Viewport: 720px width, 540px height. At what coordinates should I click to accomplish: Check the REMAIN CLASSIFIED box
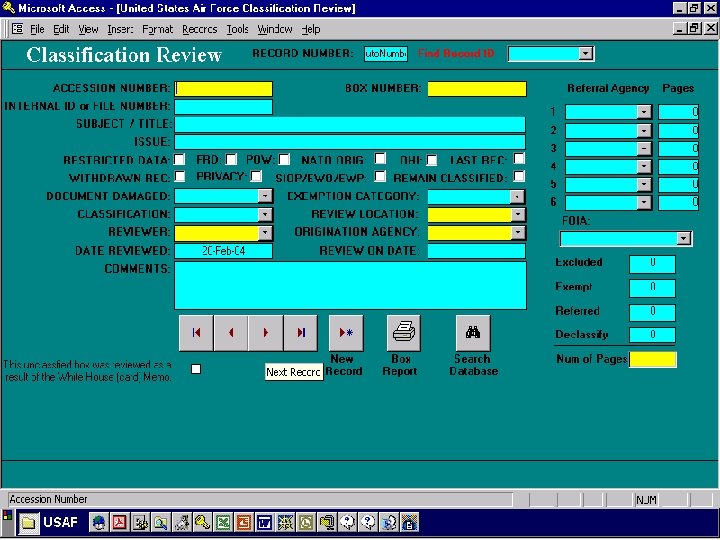click(519, 176)
